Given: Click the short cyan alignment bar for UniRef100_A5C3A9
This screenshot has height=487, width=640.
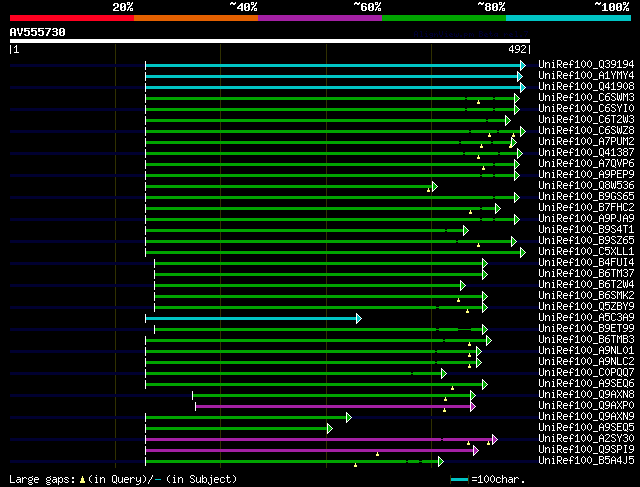Looking at the screenshot, I should click(251, 318).
